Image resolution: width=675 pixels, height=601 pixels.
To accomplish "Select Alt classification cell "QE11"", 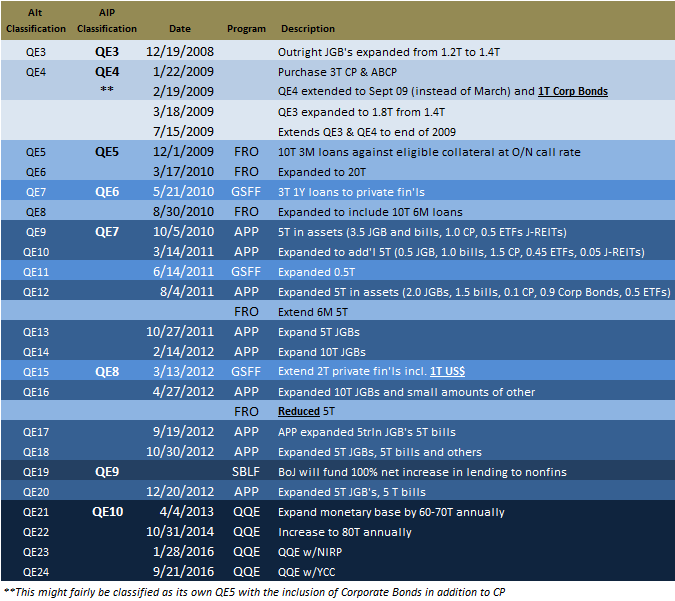I will click(x=36, y=272).
